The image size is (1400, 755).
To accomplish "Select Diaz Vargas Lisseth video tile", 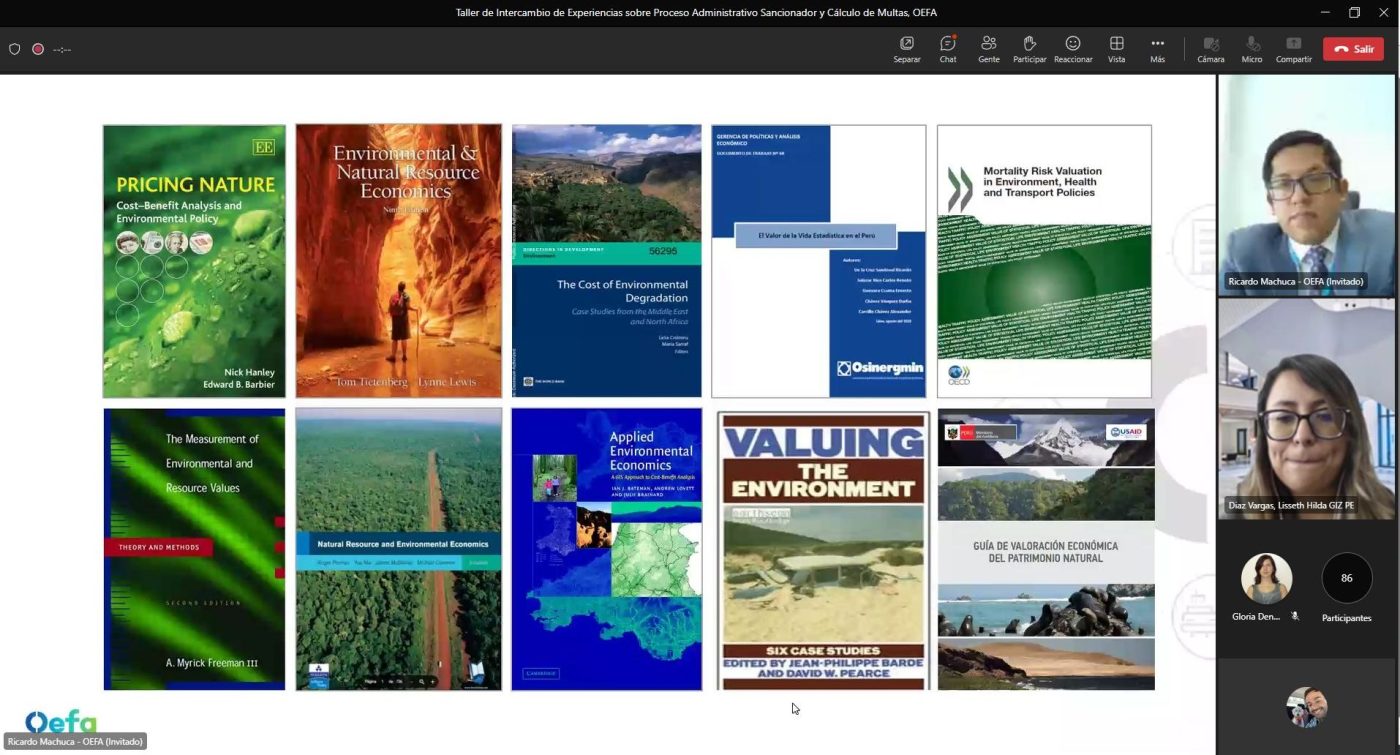I will coord(1306,408).
